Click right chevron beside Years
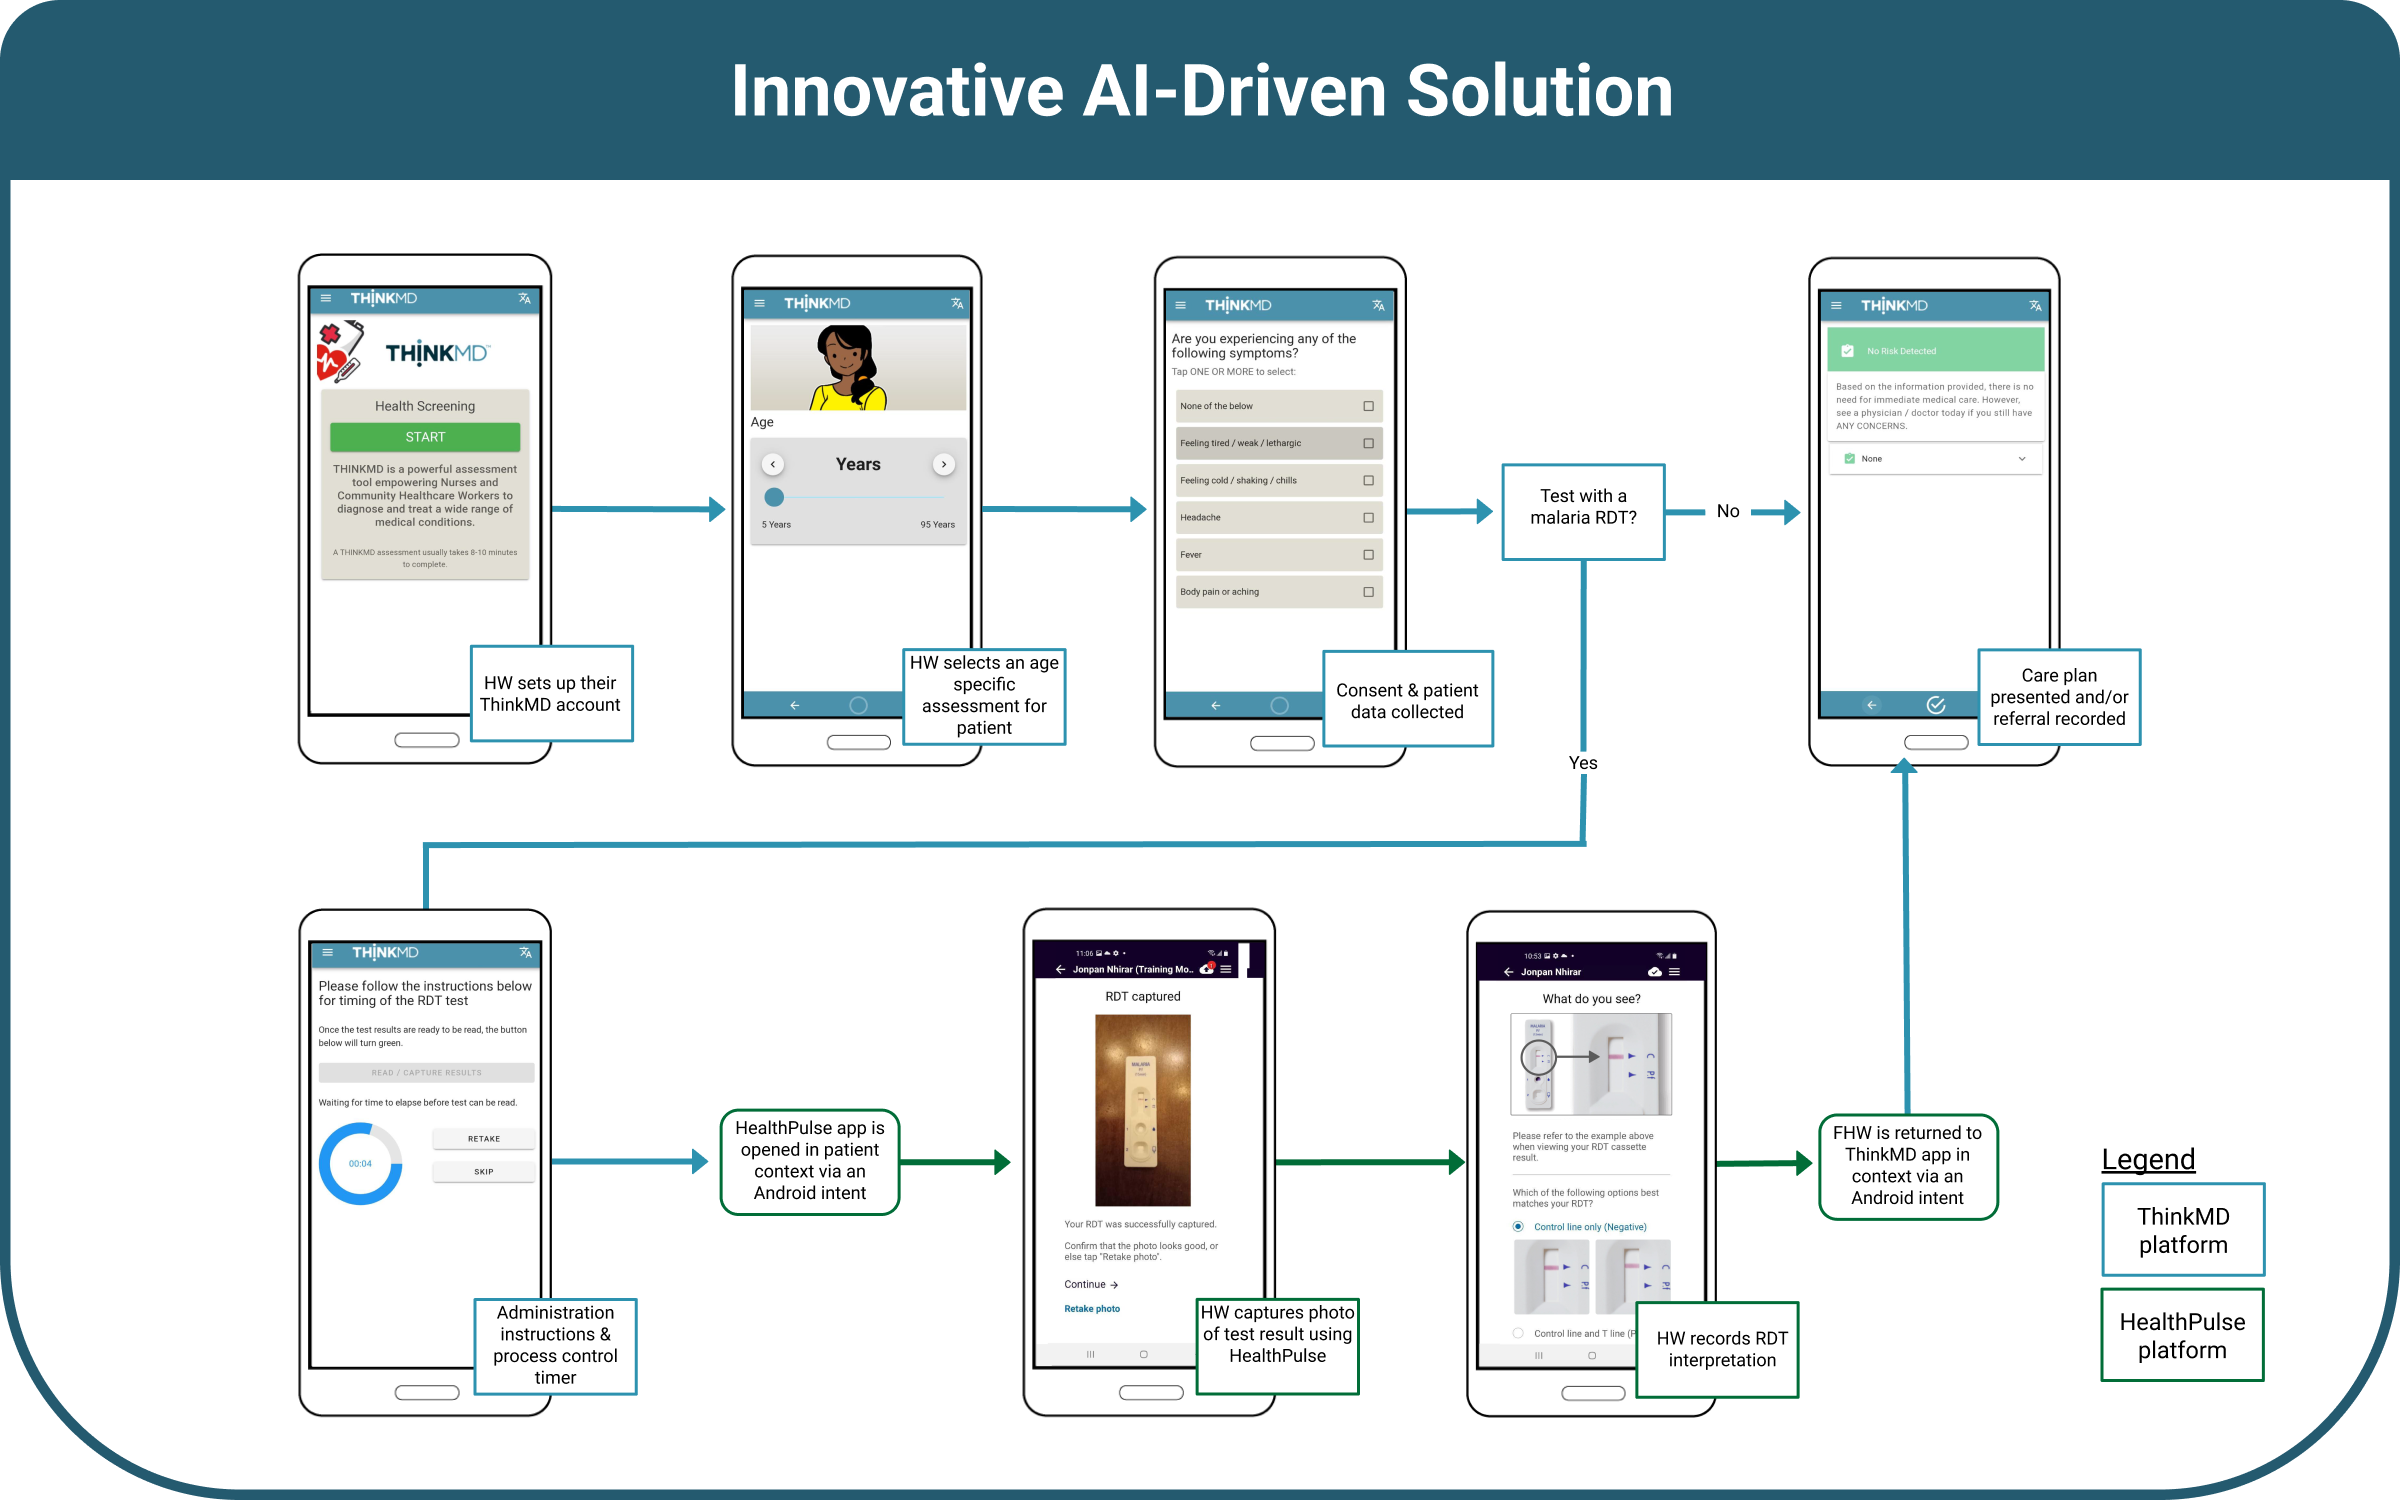 943,464
